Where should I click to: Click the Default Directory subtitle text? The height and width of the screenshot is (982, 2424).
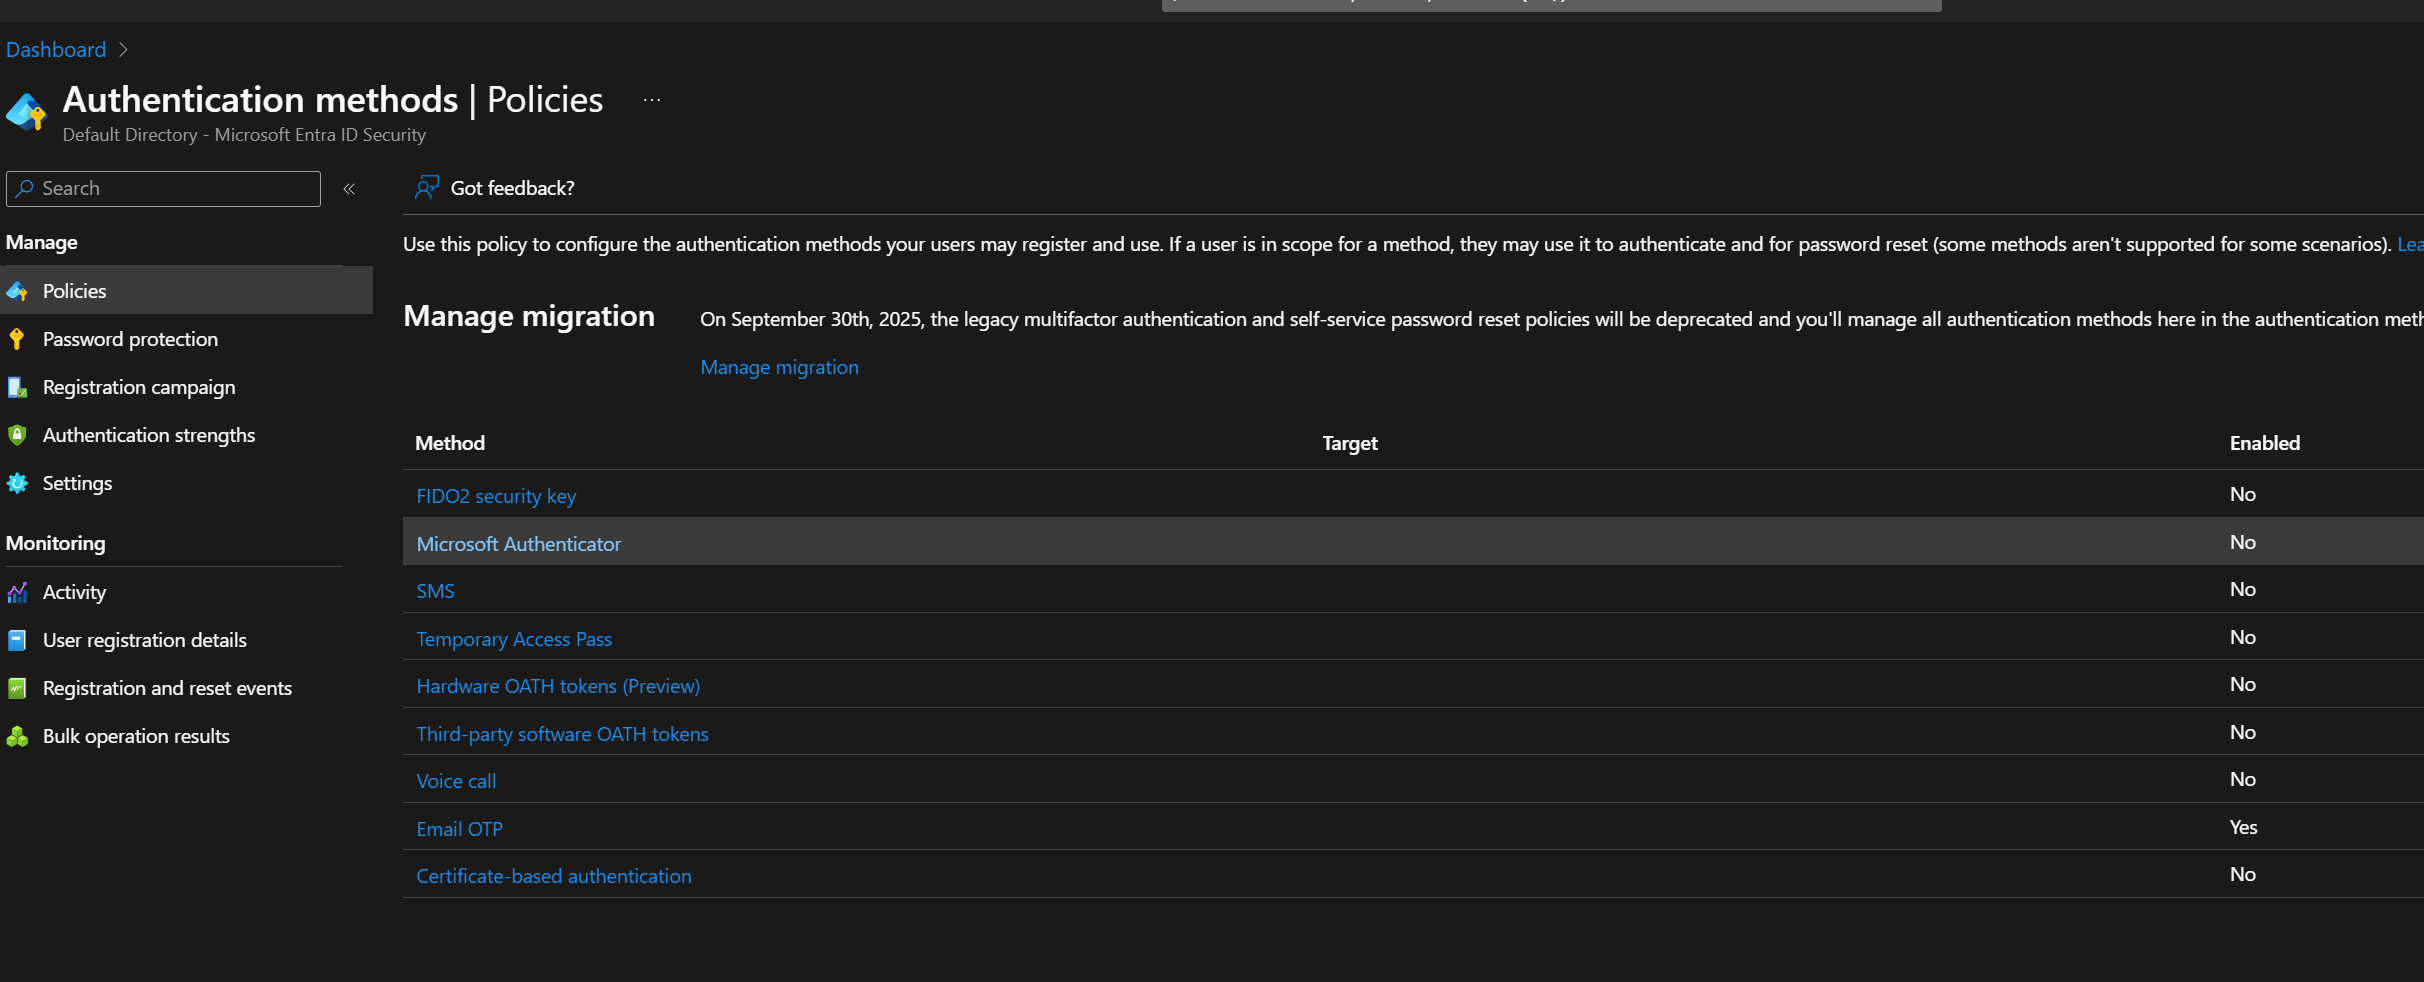[244, 134]
